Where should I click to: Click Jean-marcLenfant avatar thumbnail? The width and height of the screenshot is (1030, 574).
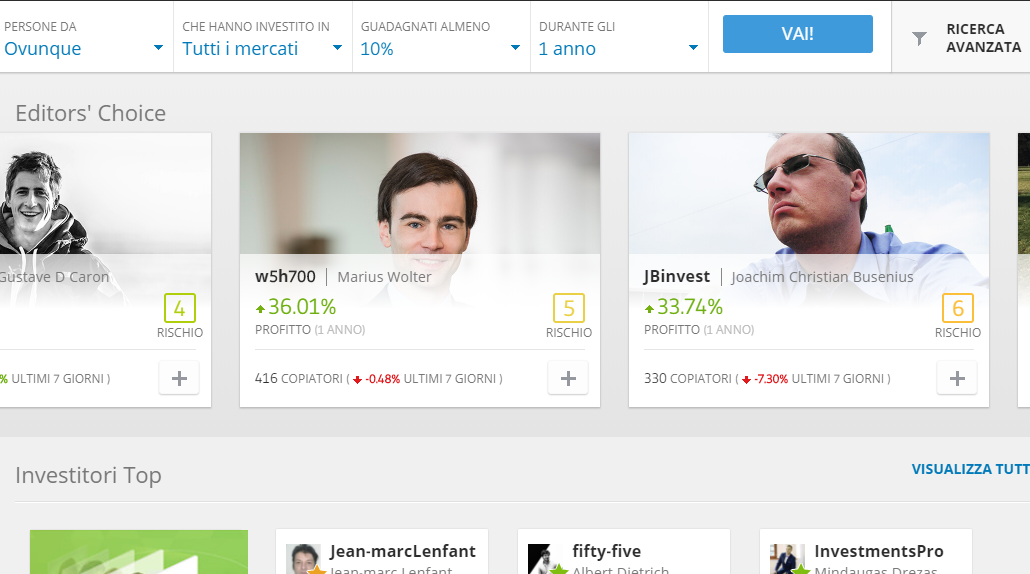click(x=303, y=559)
